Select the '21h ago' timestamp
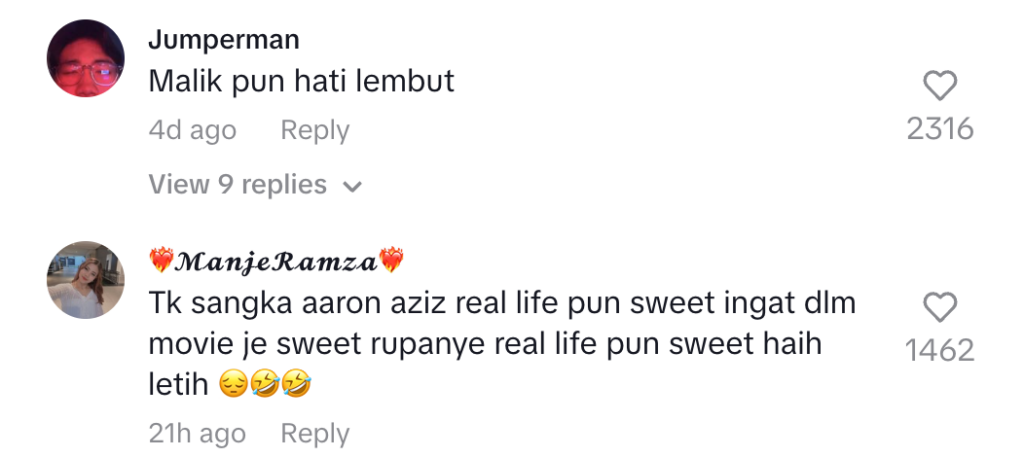This screenshot has height=457, width=1024. [x=197, y=433]
